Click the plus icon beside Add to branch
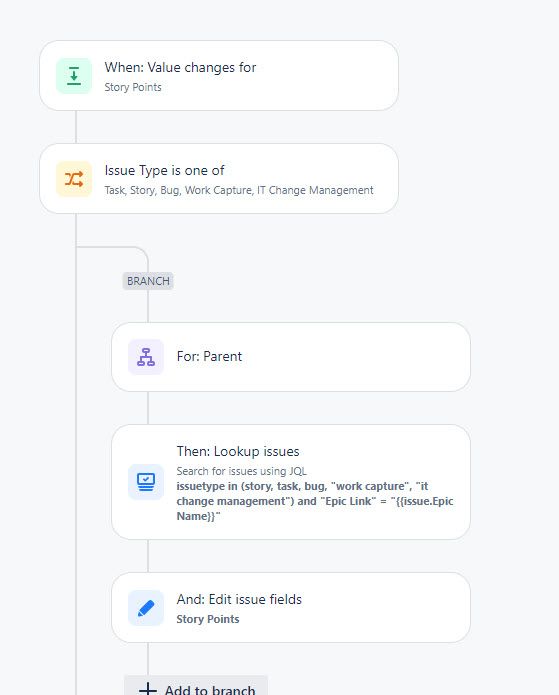This screenshot has height=695, width=559. [148, 690]
